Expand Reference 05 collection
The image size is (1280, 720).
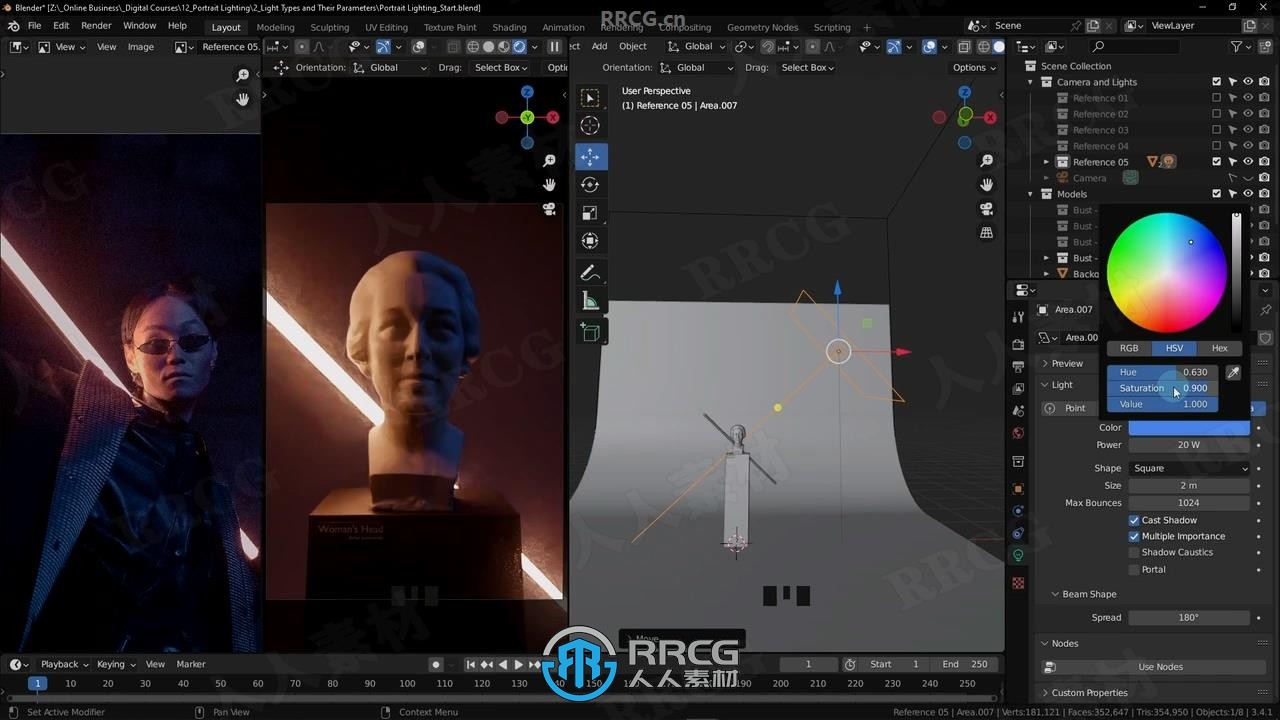point(1047,162)
